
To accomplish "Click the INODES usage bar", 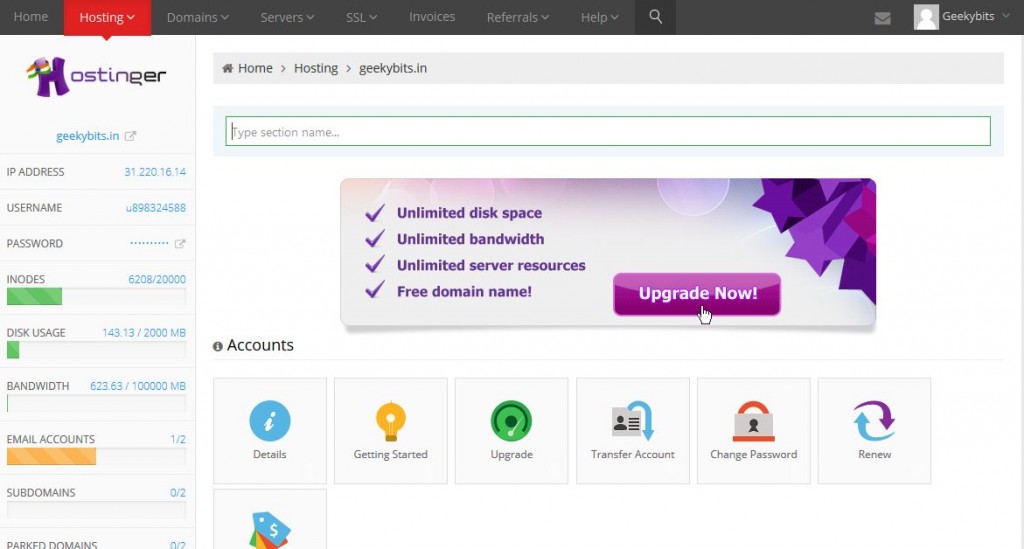I will (x=96, y=297).
